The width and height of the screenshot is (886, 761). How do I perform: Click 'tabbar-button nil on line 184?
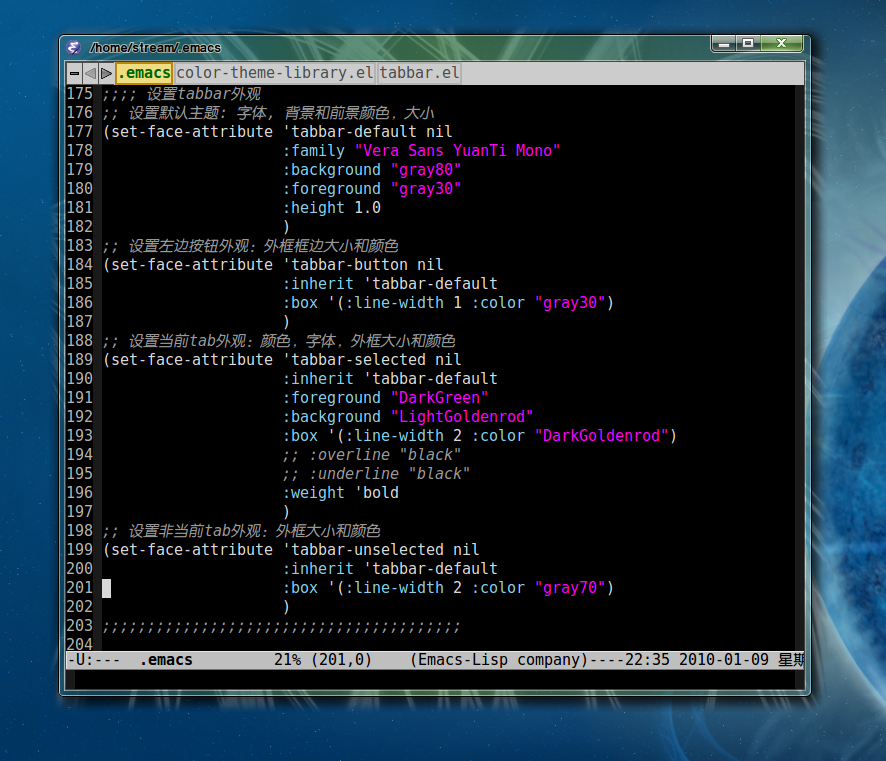tap(363, 265)
